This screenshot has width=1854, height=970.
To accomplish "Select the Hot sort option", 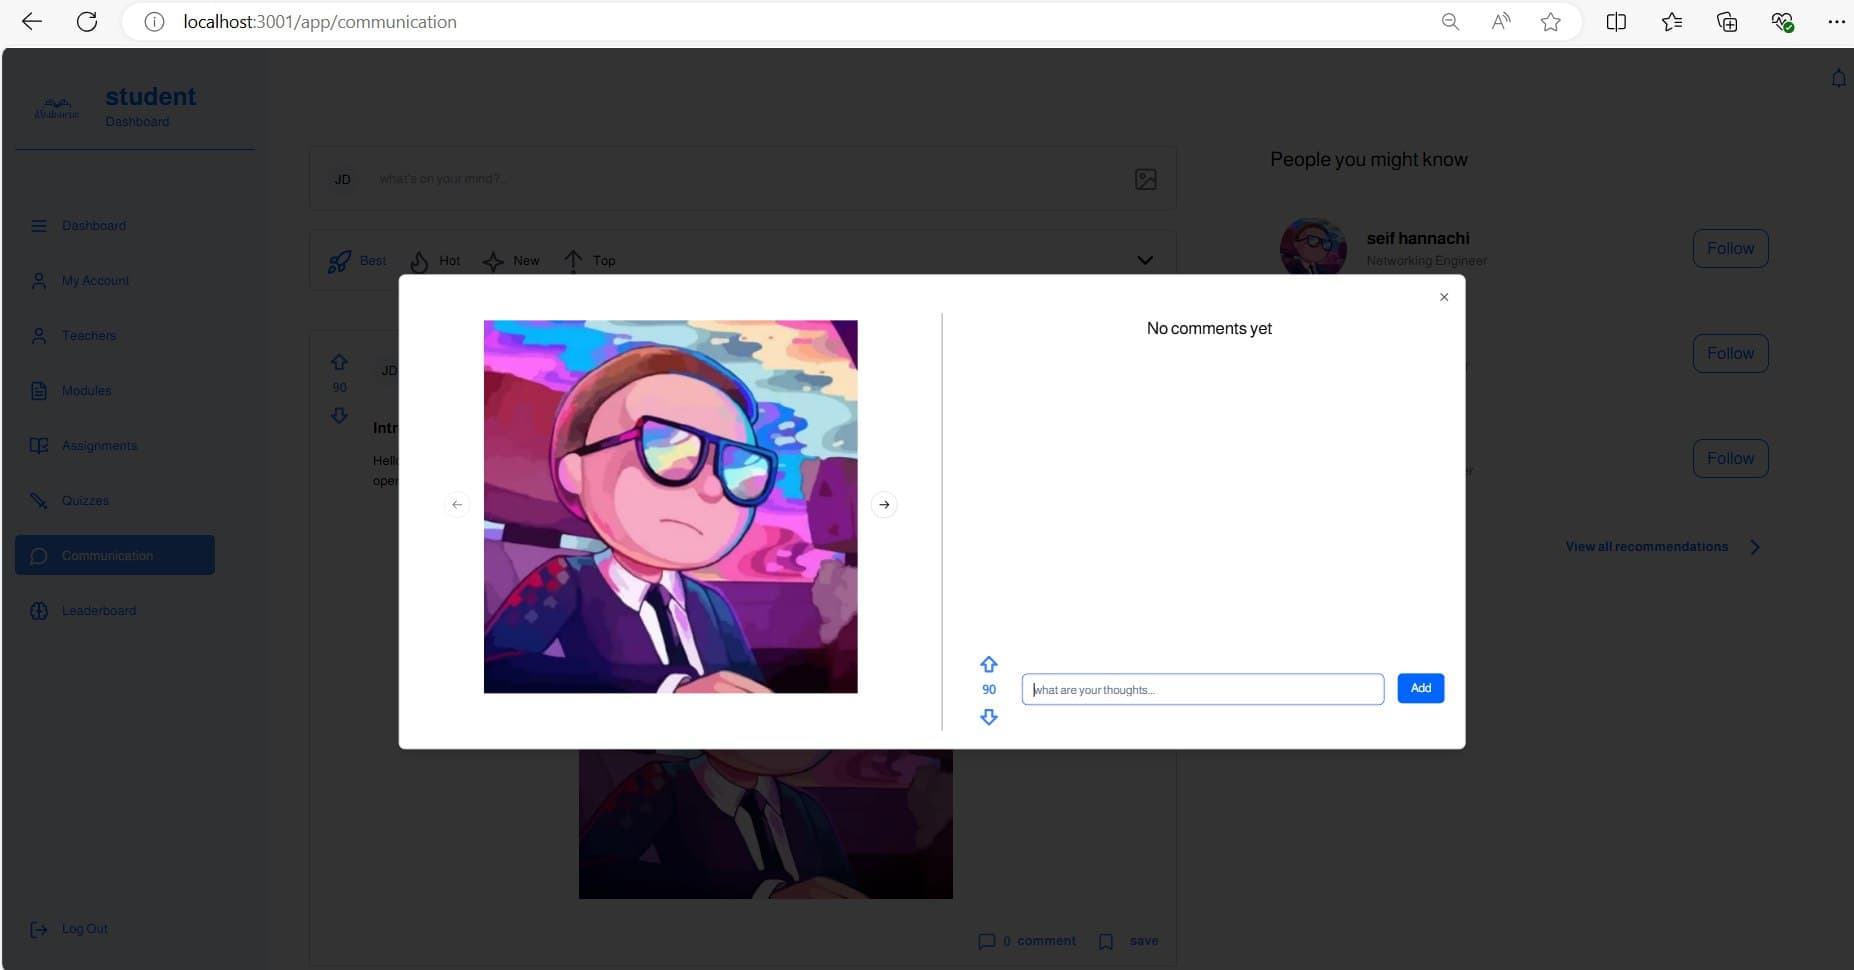I will [435, 261].
